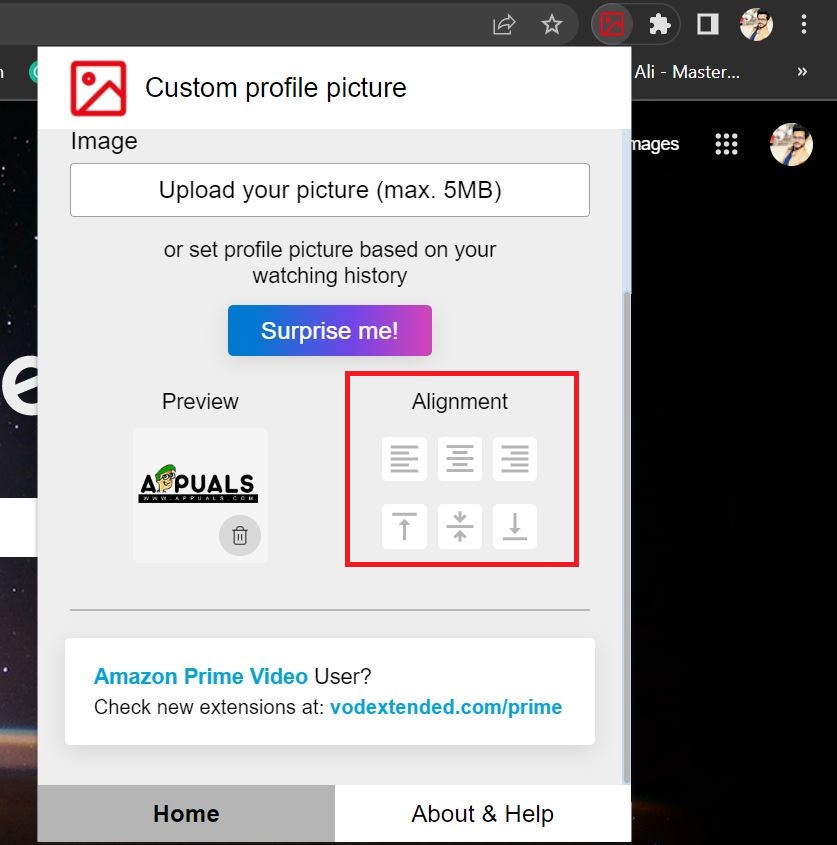Click the Google account avatar on the page
Viewport: 837px width, 845px height.
pyautogui.click(x=791, y=144)
